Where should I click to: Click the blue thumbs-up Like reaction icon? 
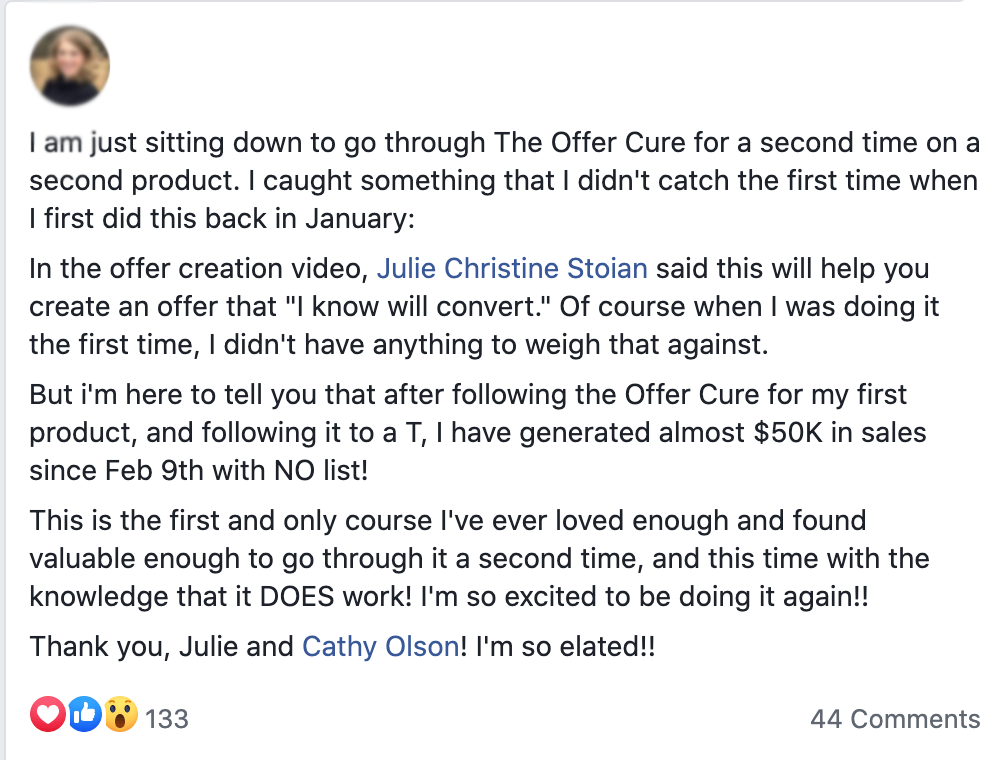tap(84, 714)
